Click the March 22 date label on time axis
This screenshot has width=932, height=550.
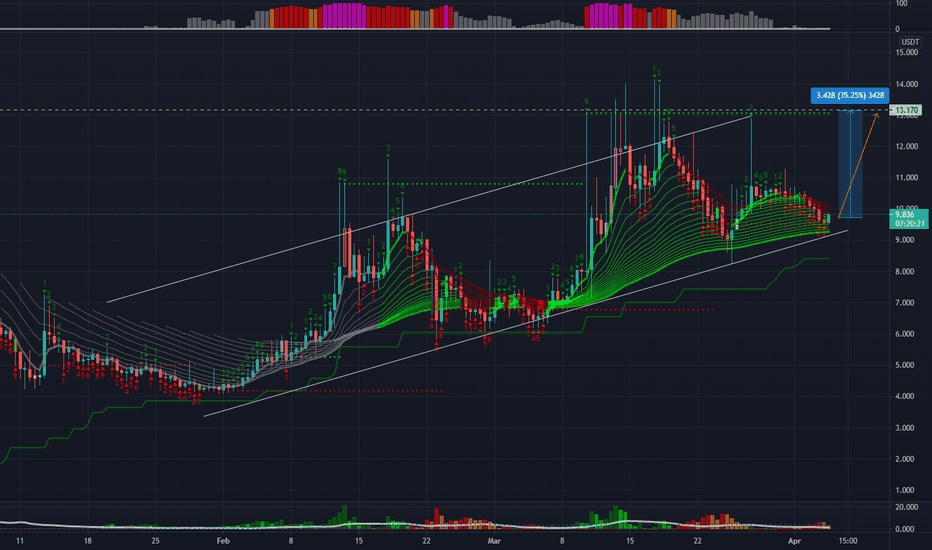(698, 541)
